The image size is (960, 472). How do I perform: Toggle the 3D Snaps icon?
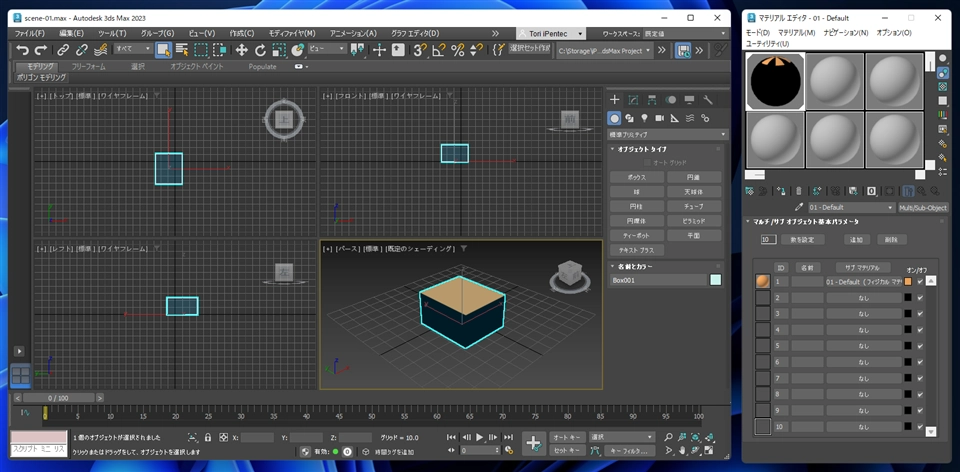pyautogui.click(x=419, y=50)
